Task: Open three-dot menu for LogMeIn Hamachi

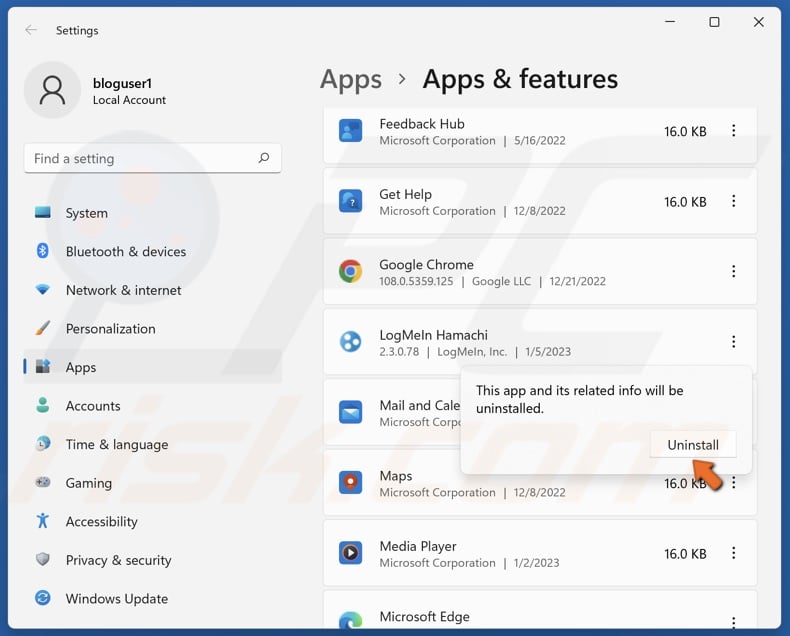Action: coord(733,342)
